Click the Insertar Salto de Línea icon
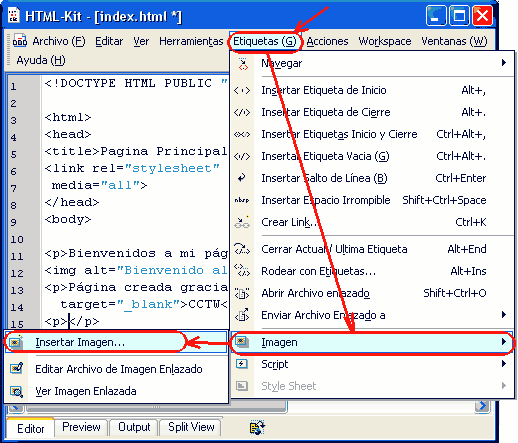 coord(242,178)
